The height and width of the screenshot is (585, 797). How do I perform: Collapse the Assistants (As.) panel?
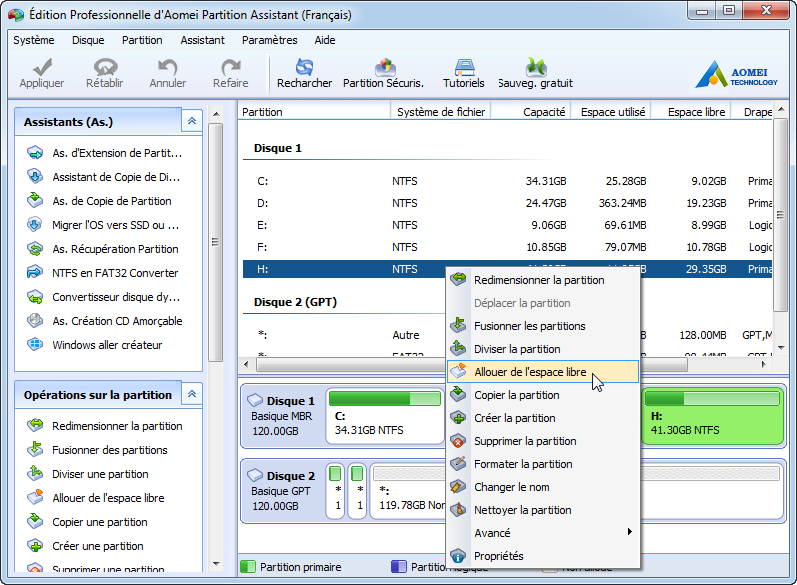pos(192,121)
